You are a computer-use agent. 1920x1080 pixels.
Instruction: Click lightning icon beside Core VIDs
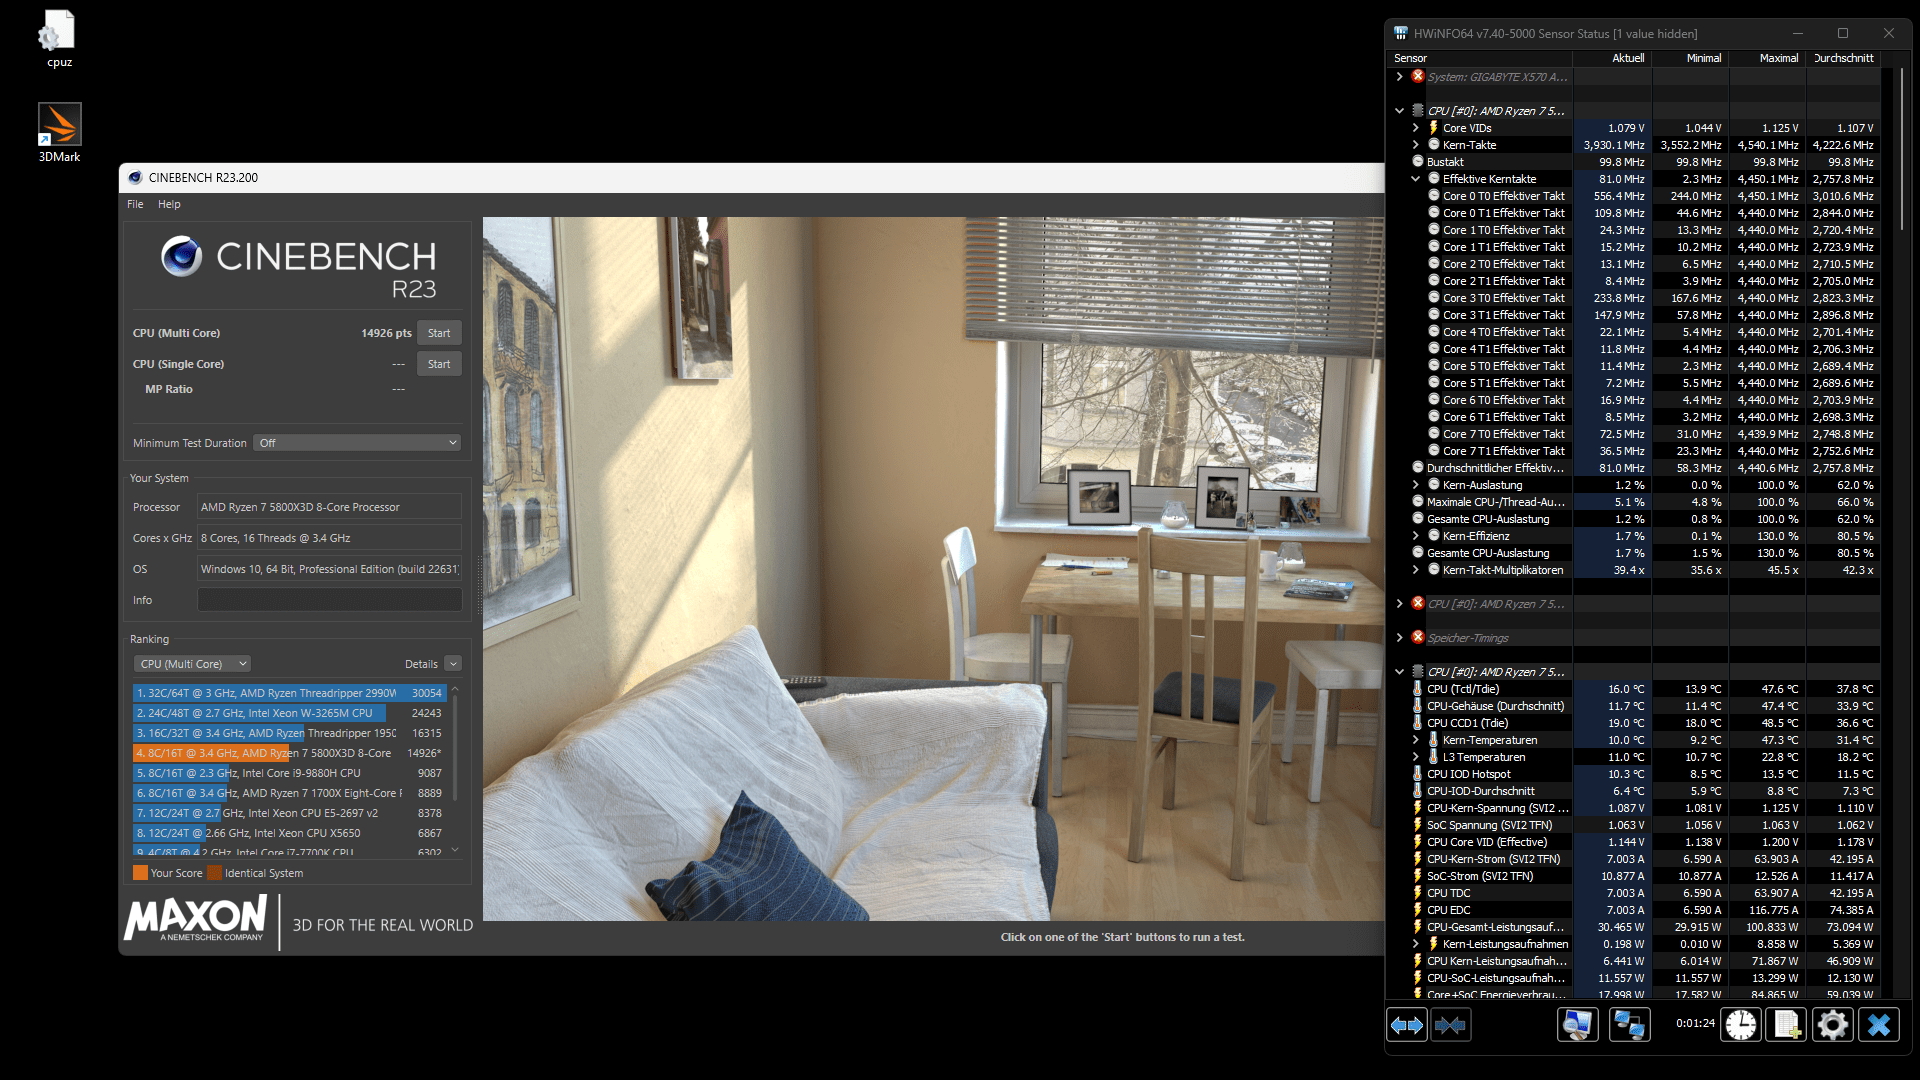pyautogui.click(x=1433, y=127)
